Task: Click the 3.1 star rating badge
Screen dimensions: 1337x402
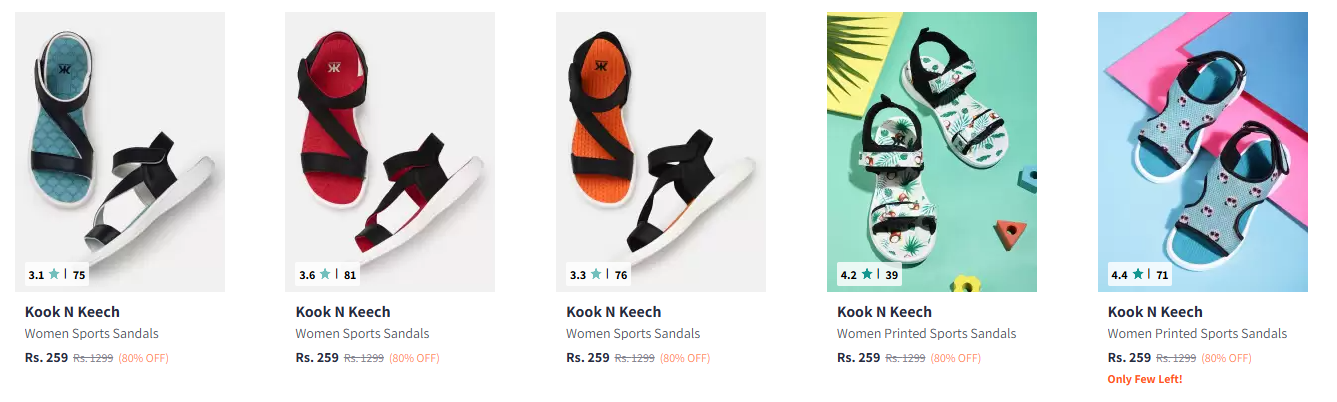Action: (x=57, y=274)
